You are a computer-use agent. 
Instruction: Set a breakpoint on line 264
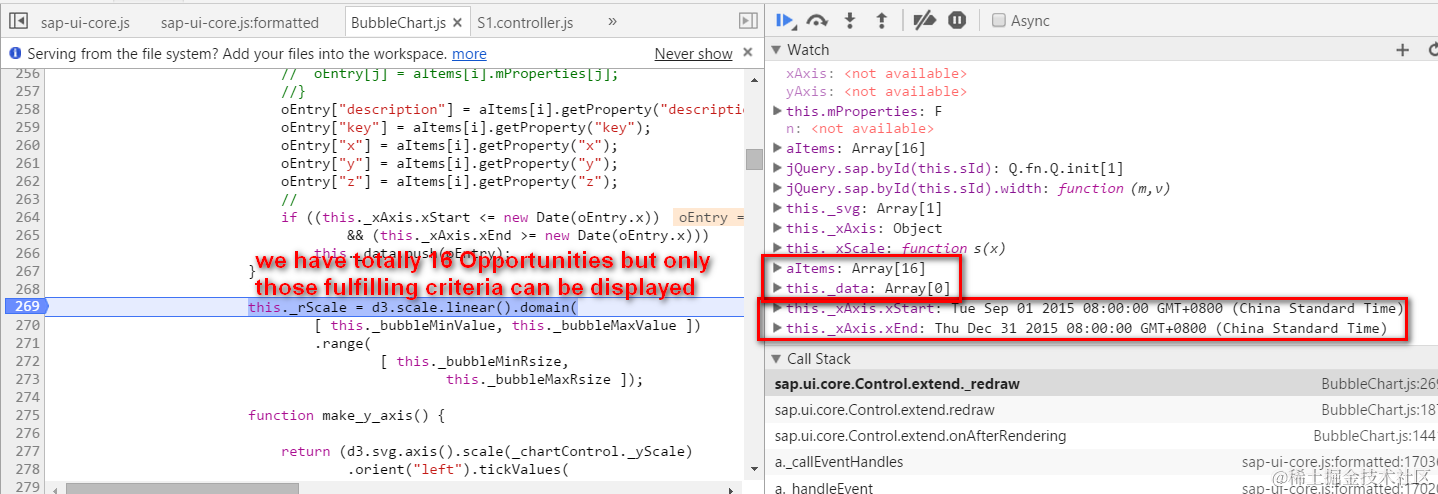click(x=26, y=218)
